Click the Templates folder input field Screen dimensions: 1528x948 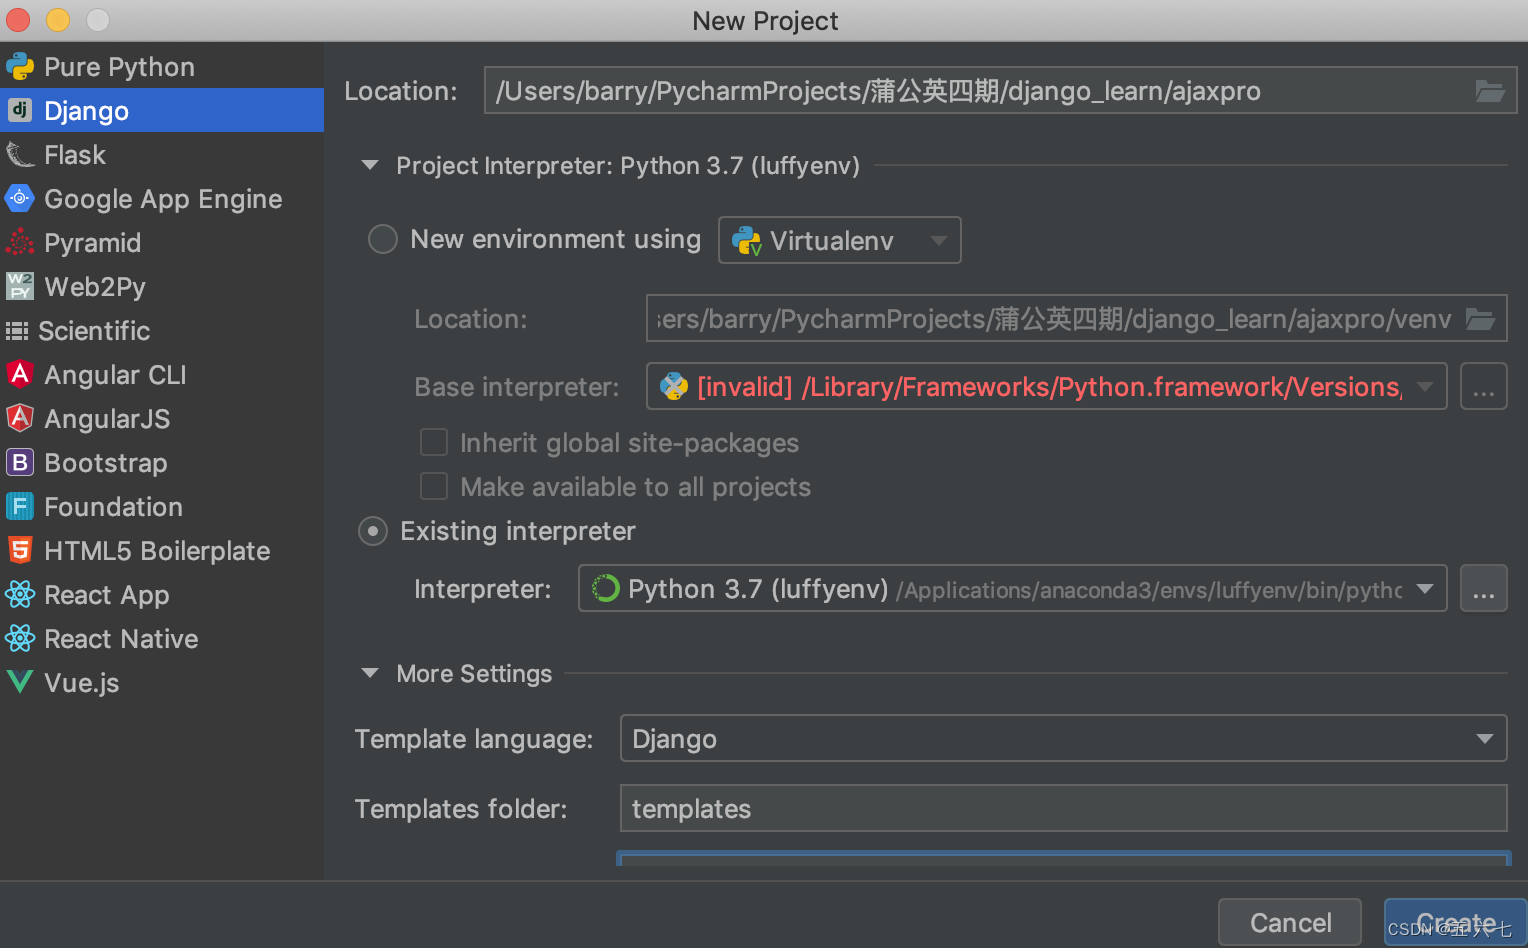(1064, 808)
